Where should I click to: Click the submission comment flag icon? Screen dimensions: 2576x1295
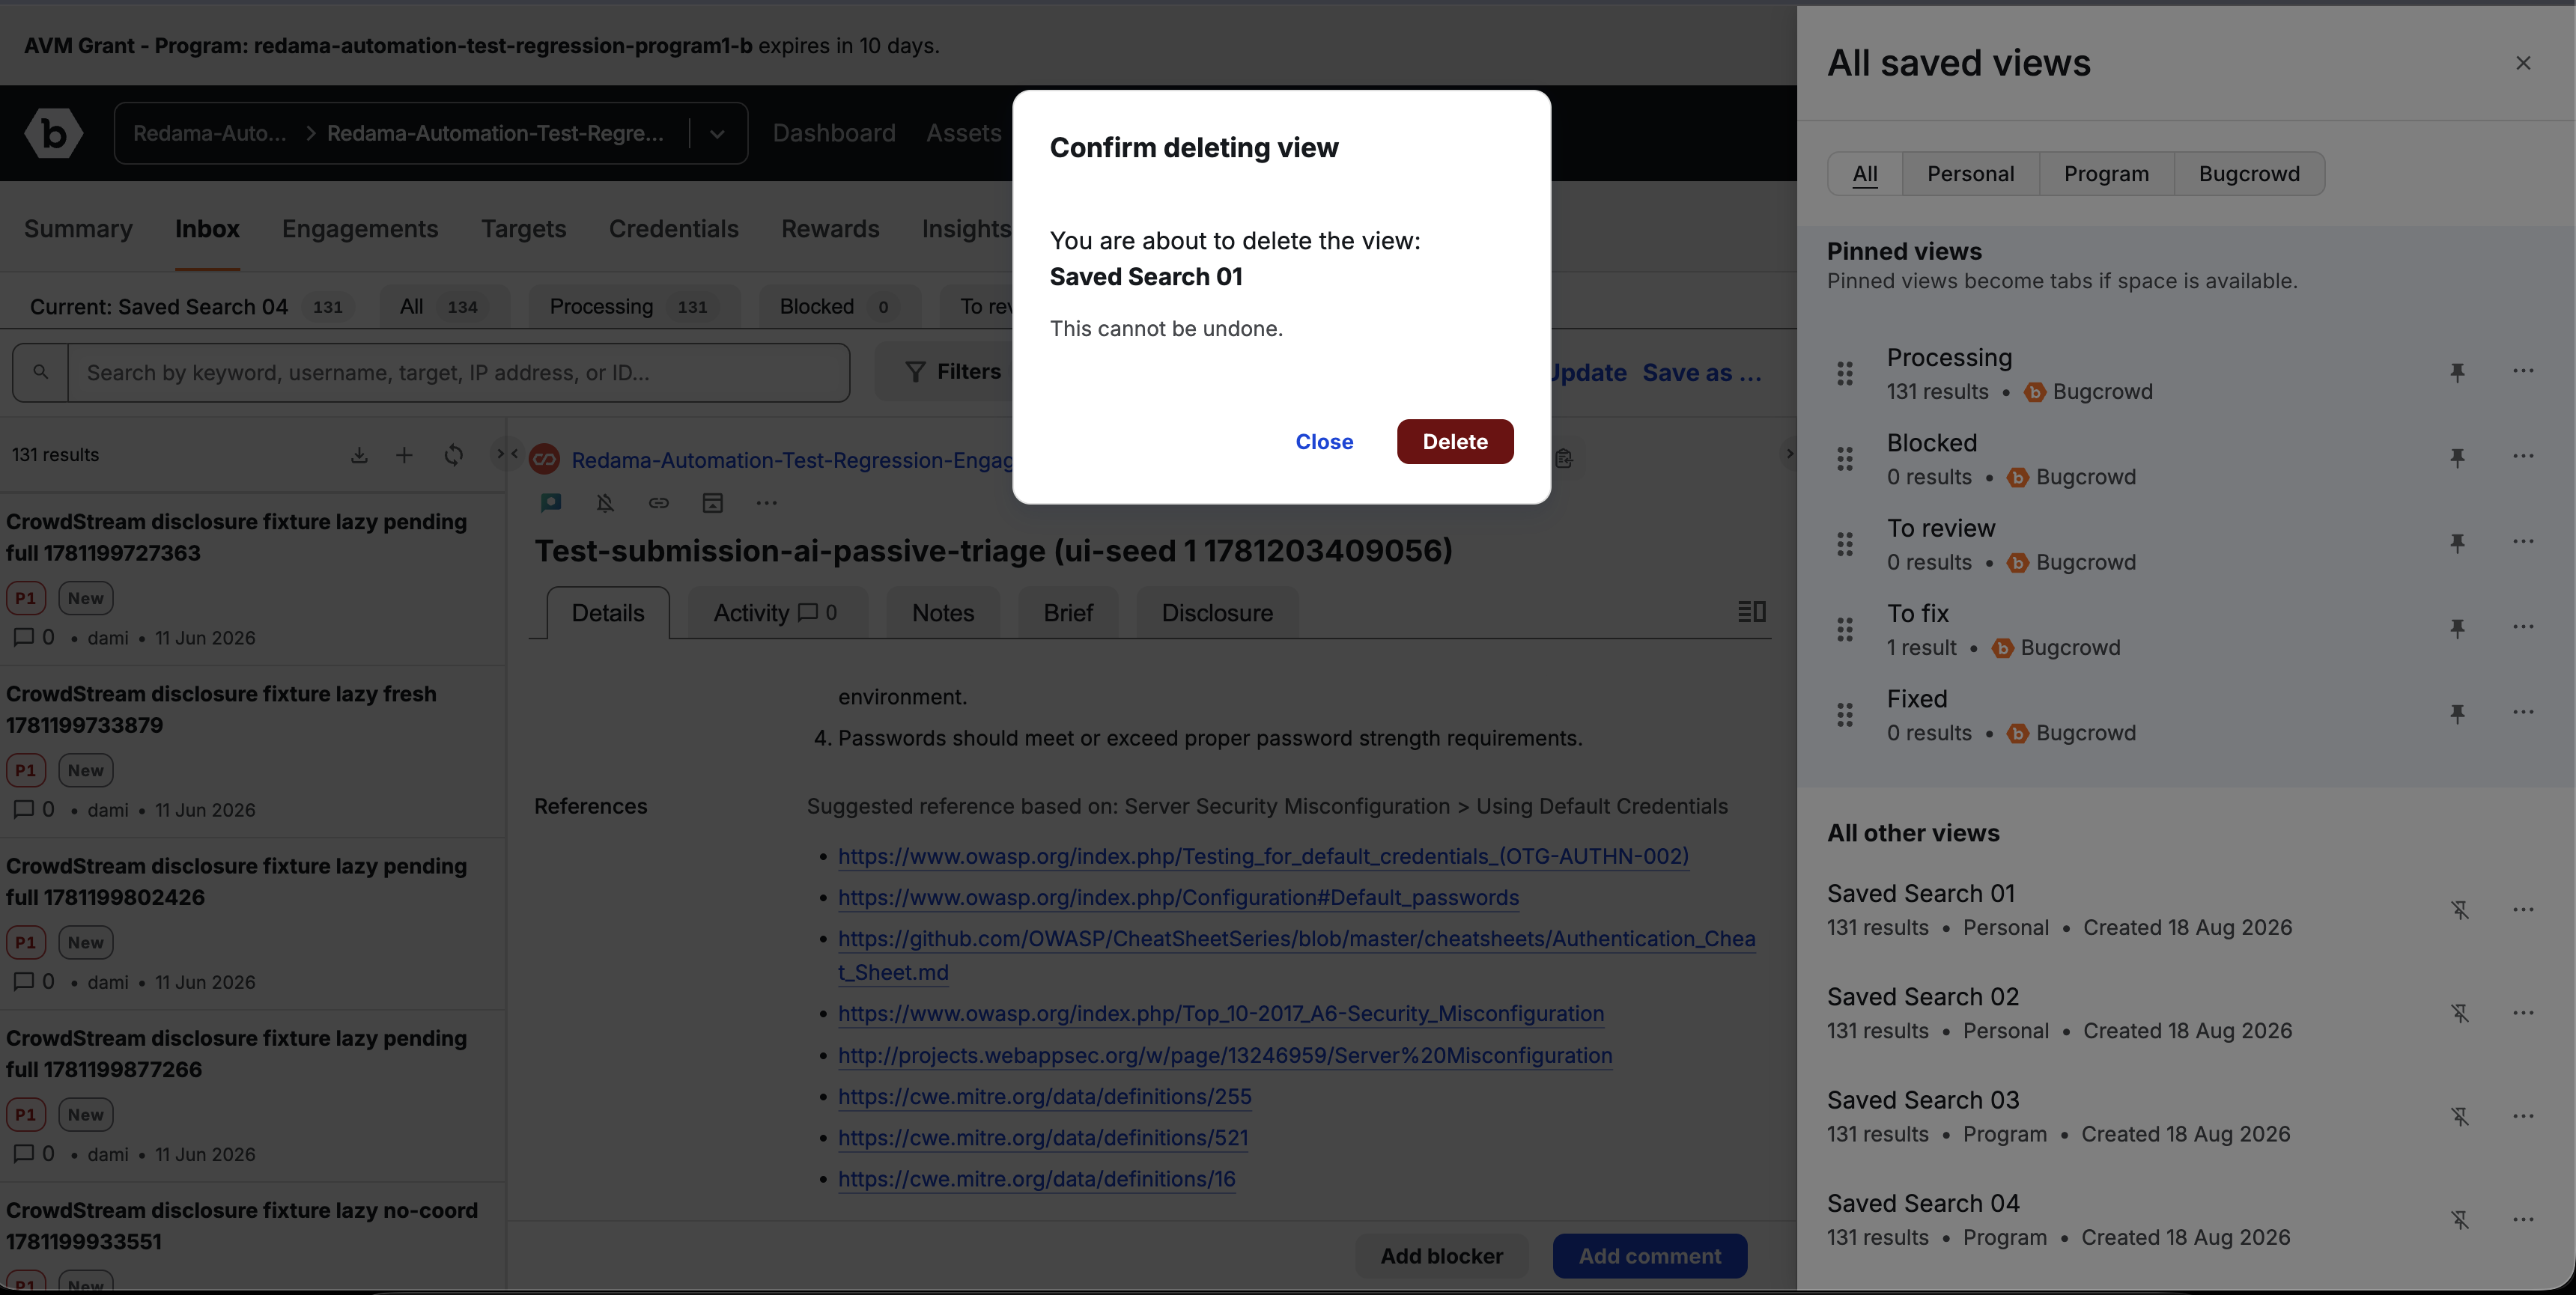pos(551,502)
